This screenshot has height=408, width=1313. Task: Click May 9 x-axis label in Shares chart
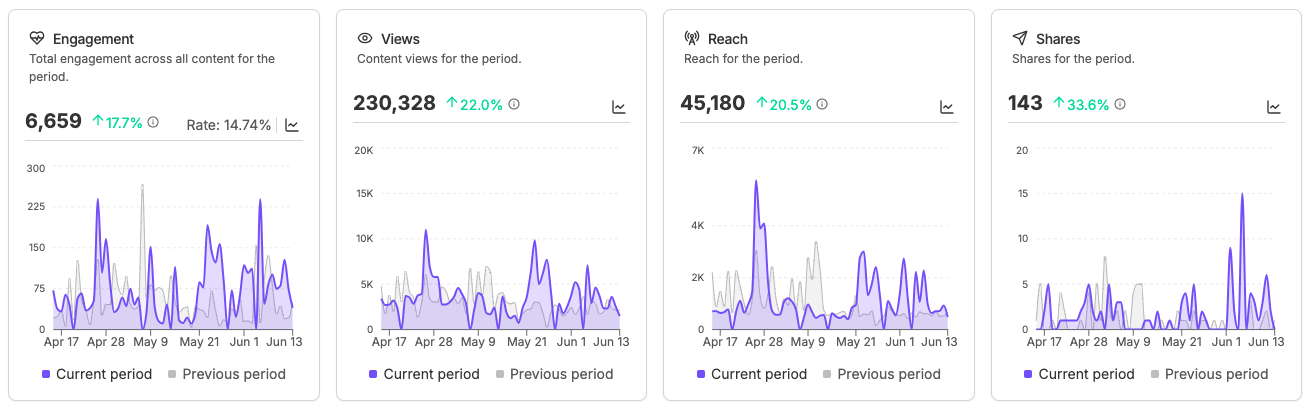pos(1133,341)
